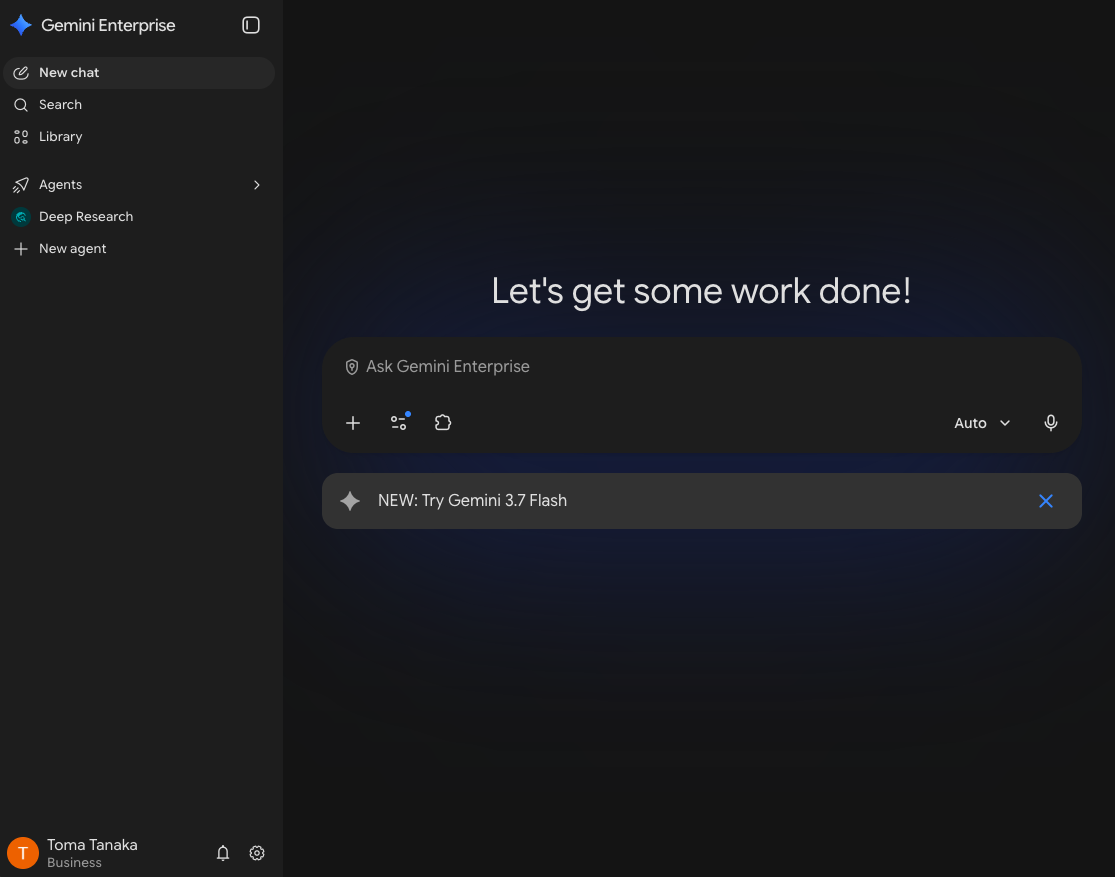
Task: Collapse the sidebar panel icon
Action: click(x=250, y=25)
